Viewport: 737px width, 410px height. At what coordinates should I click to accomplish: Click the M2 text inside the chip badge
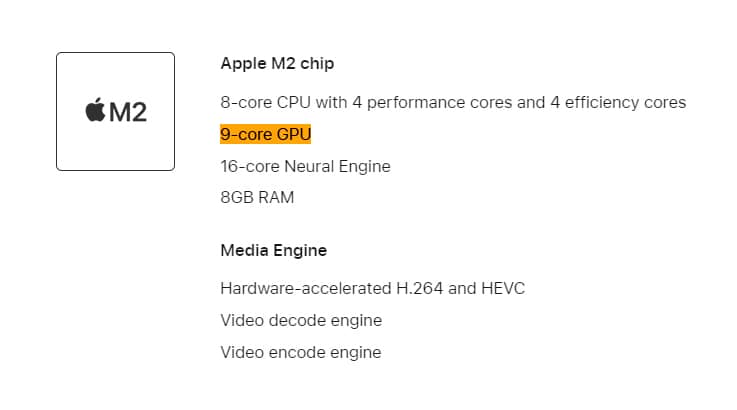coord(128,111)
